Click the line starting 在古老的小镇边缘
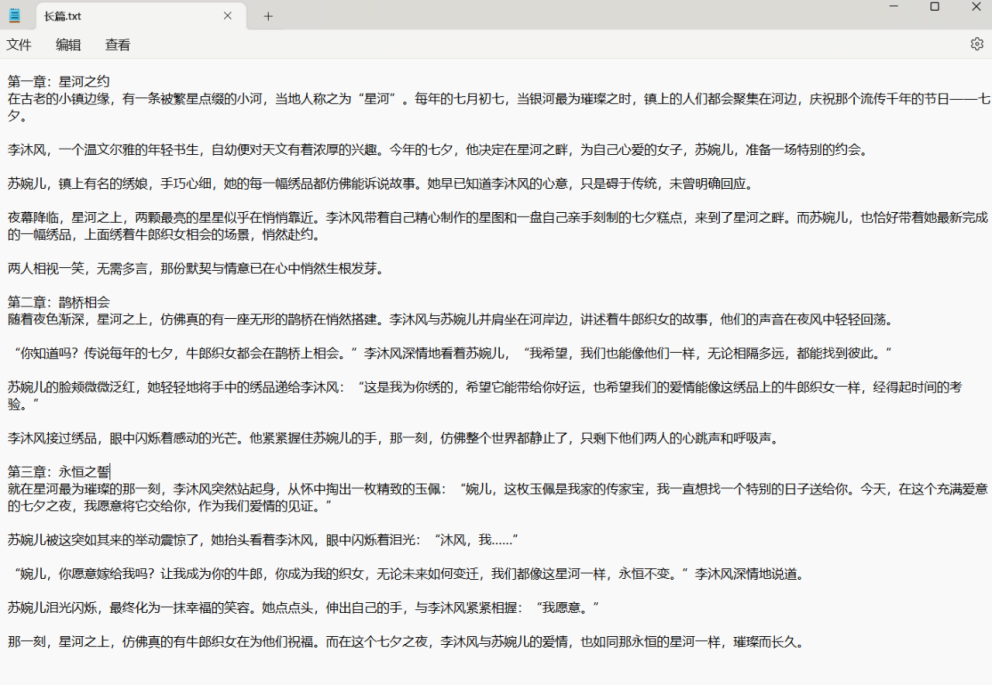This screenshot has width=992, height=686. [499, 99]
